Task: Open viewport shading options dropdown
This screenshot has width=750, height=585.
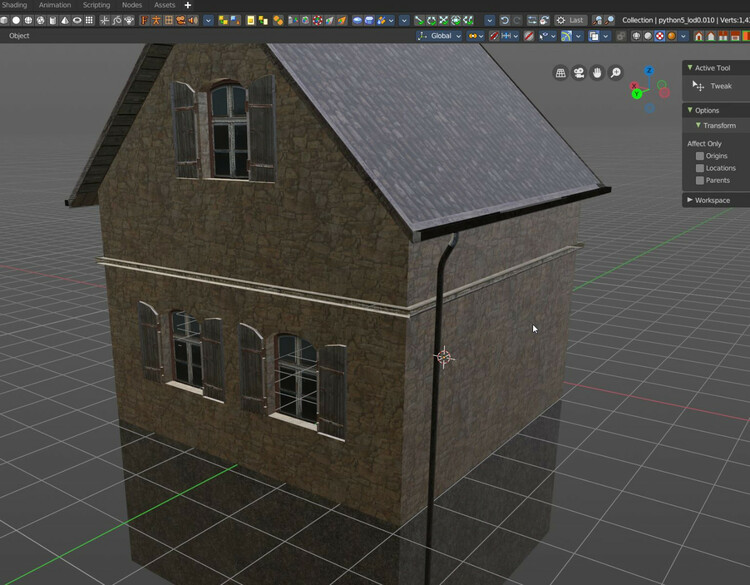Action: coord(684,36)
